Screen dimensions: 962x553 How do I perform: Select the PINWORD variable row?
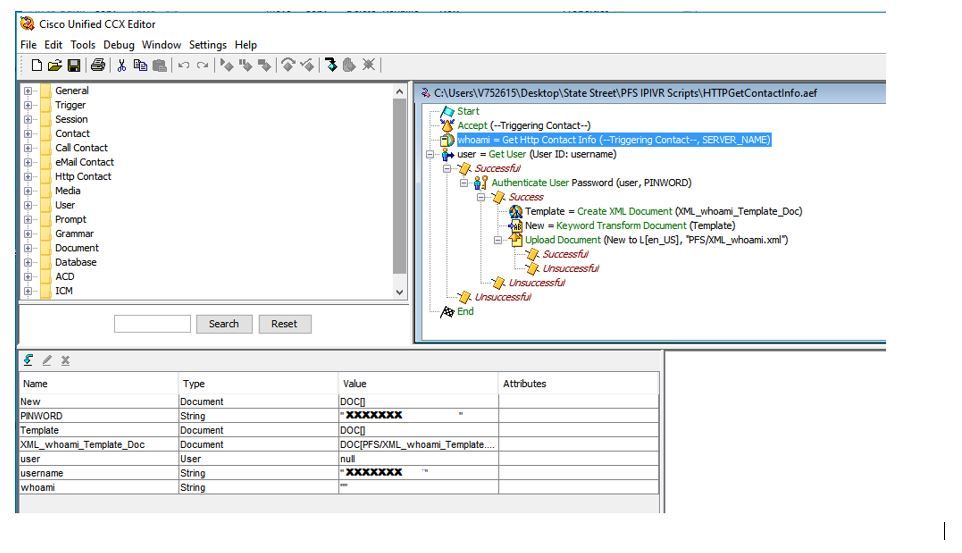339,416
